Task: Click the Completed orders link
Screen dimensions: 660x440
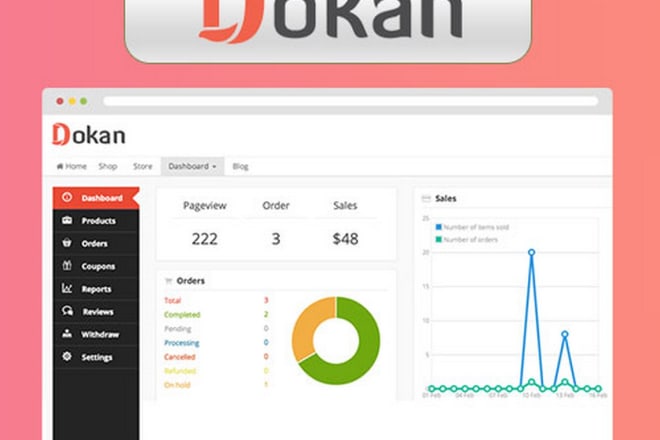Action: pos(182,315)
